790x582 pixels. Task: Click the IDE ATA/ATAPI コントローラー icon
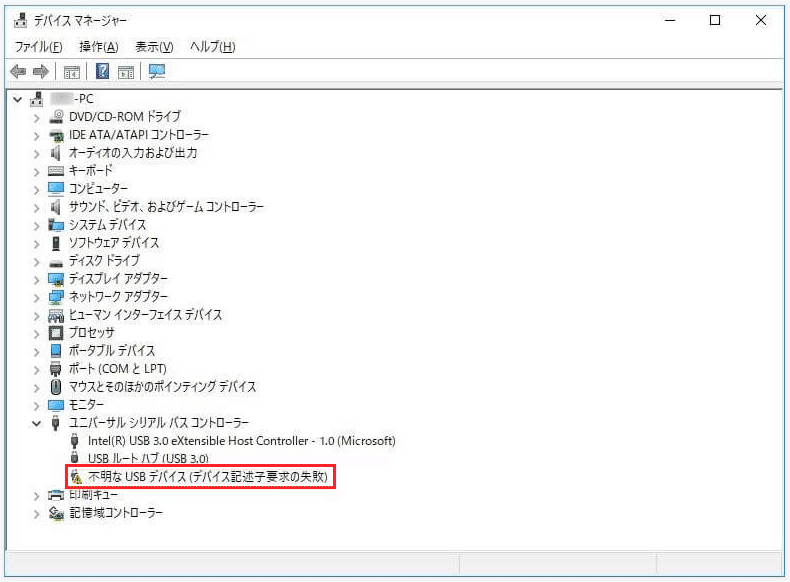pos(56,135)
